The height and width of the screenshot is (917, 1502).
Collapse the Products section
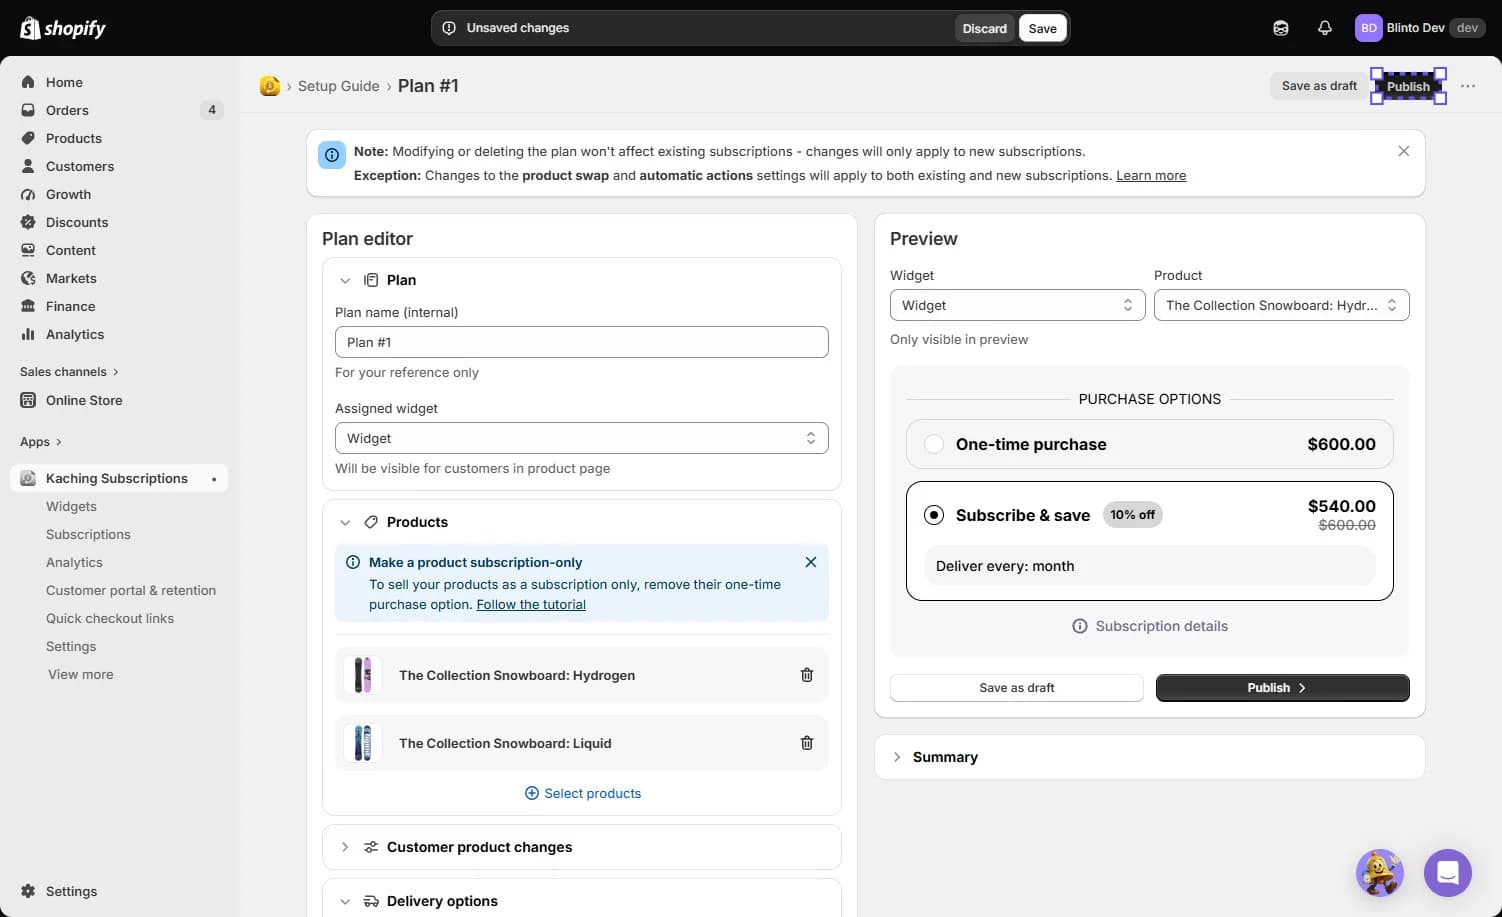[345, 522]
